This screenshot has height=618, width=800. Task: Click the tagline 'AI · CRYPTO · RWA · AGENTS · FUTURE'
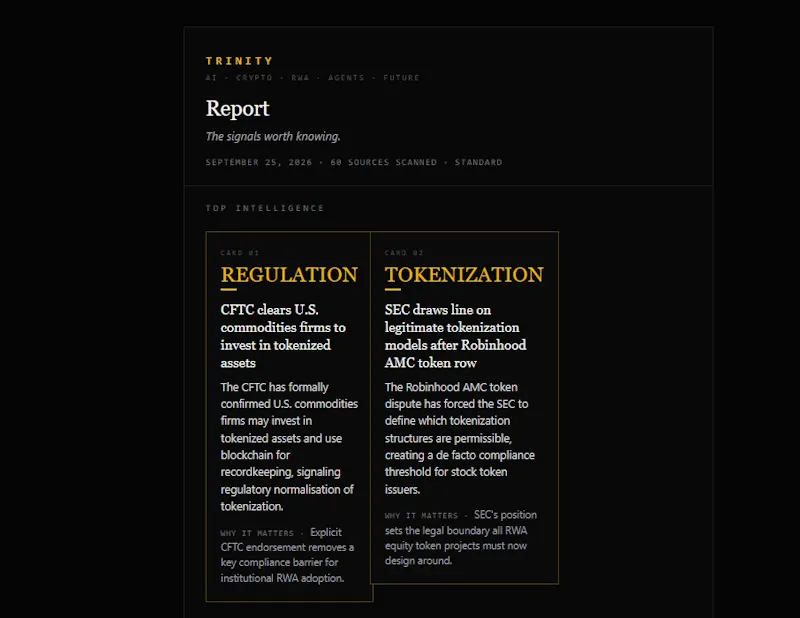tap(312, 78)
